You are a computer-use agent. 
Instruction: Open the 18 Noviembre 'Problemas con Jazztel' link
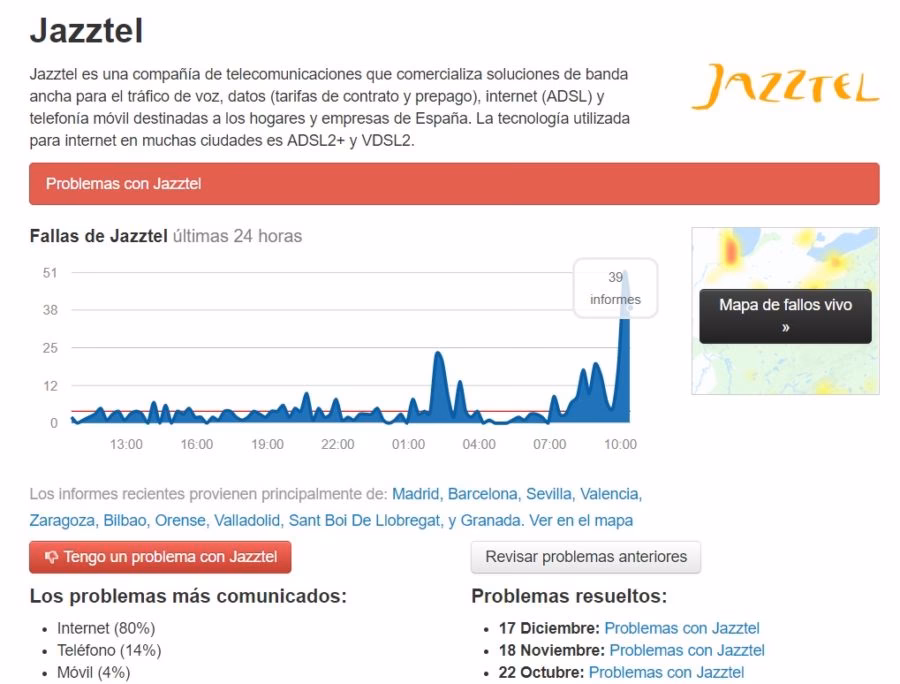tap(687, 651)
